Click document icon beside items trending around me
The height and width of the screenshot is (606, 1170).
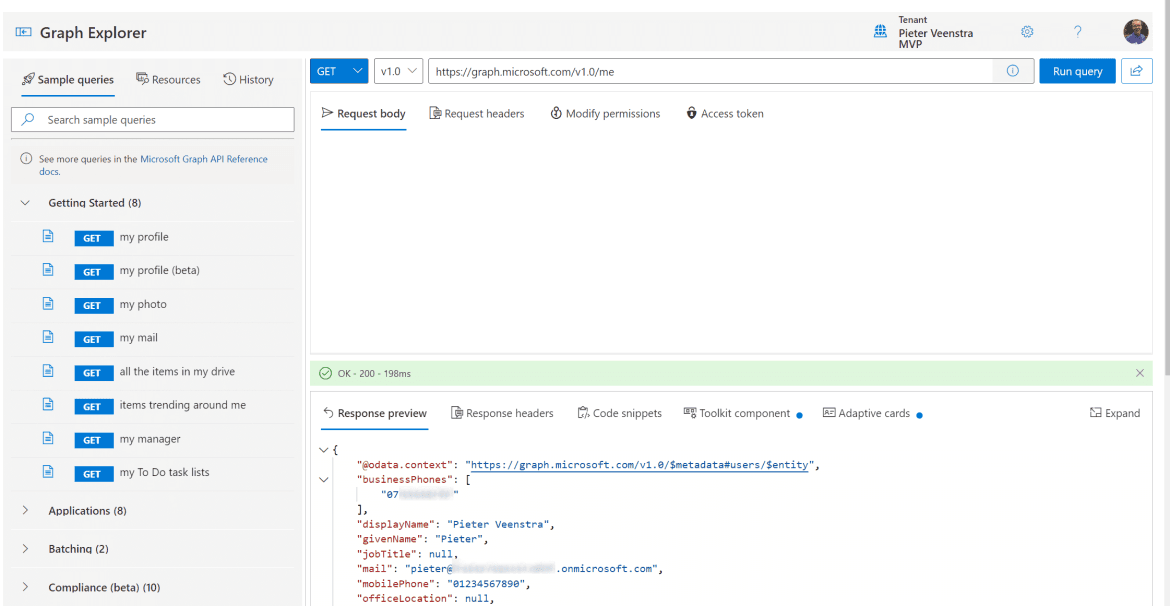click(48, 404)
